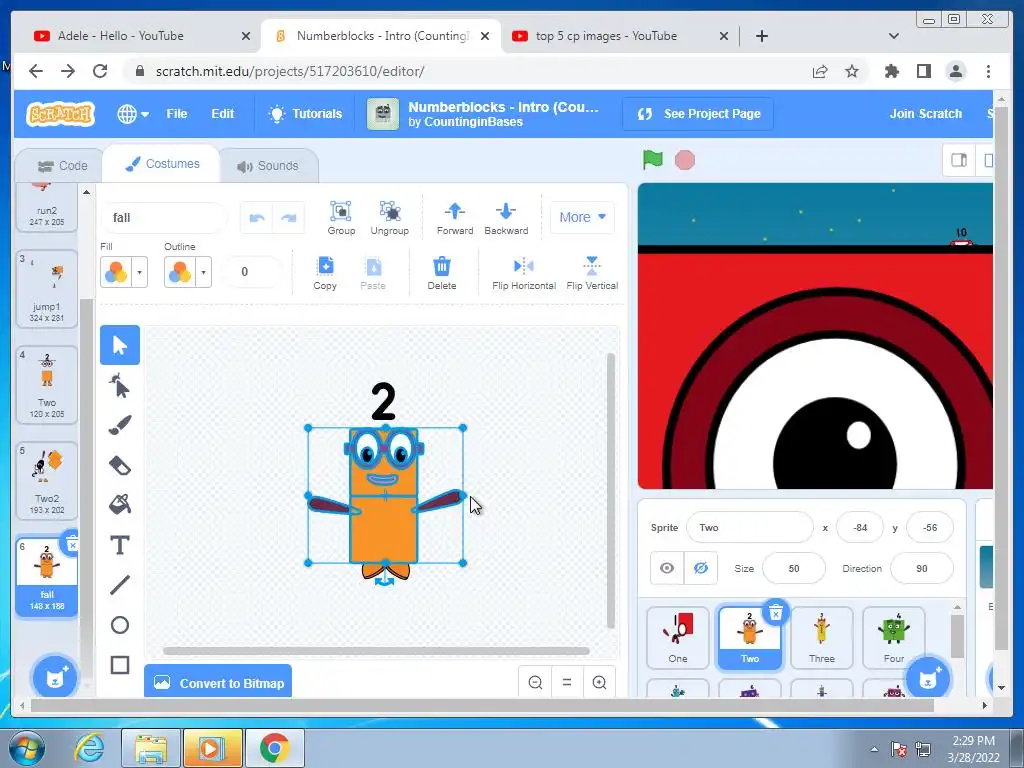Image resolution: width=1024 pixels, height=768 pixels.
Task: Open the language globe dropdown
Action: pyautogui.click(x=133, y=114)
